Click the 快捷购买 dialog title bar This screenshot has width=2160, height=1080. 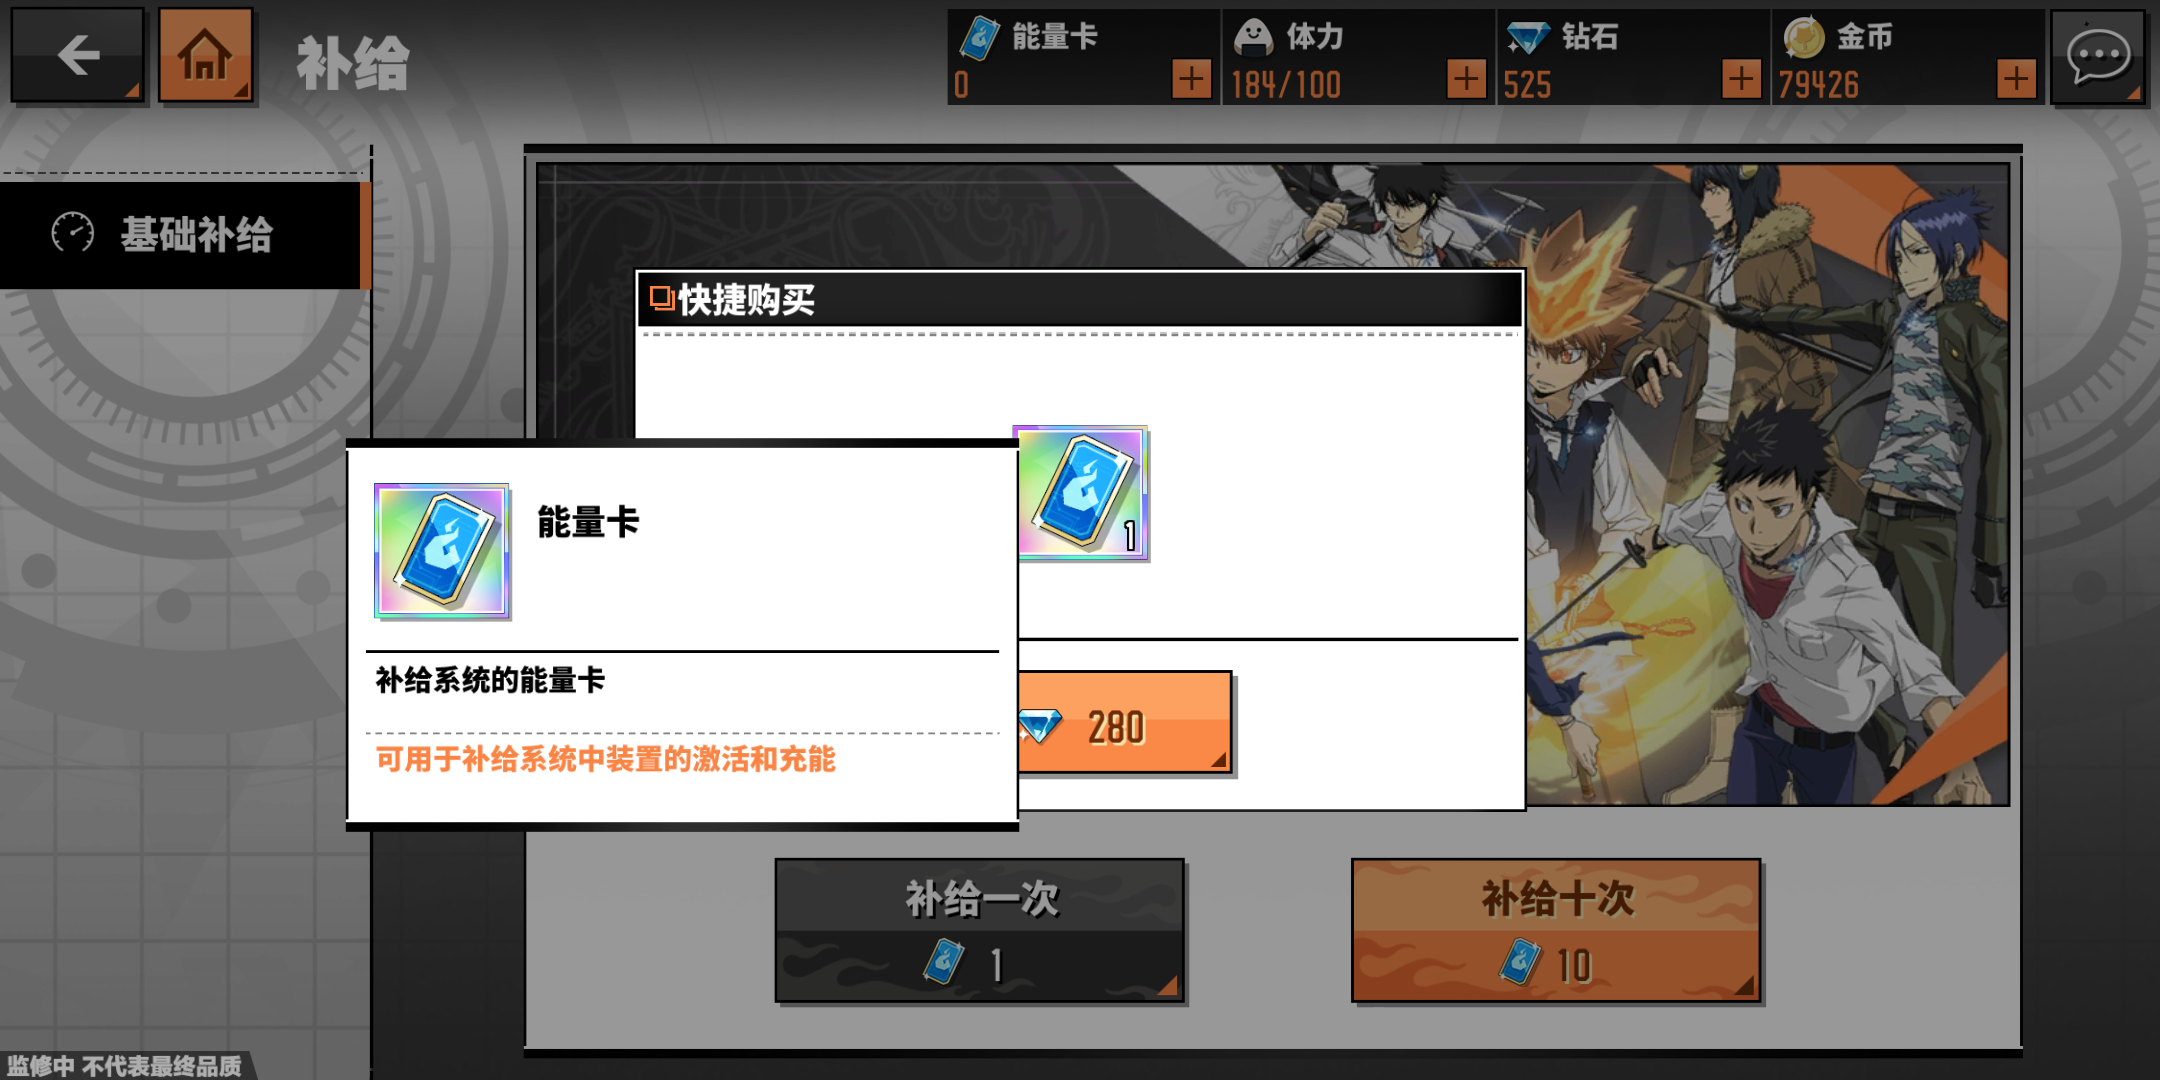coord(1080,299)
